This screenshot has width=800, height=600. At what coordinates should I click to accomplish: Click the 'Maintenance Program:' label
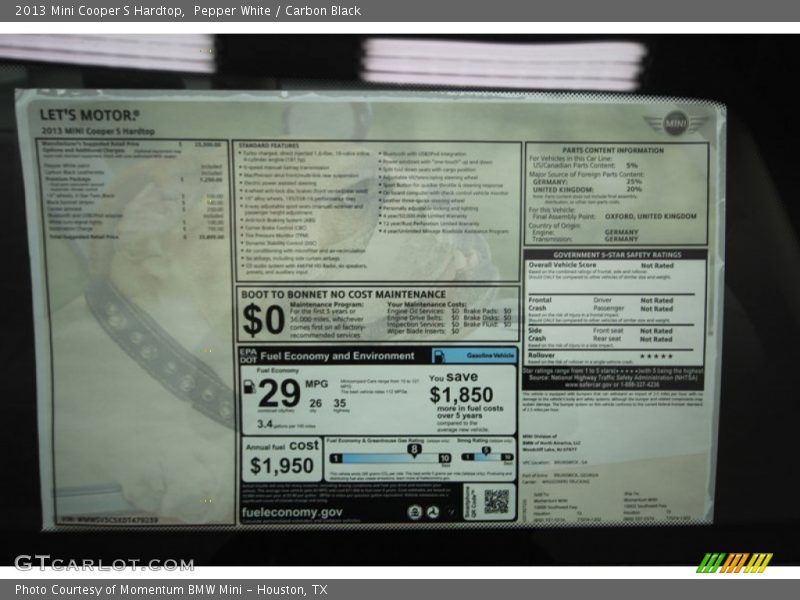(x=327, y=304)
